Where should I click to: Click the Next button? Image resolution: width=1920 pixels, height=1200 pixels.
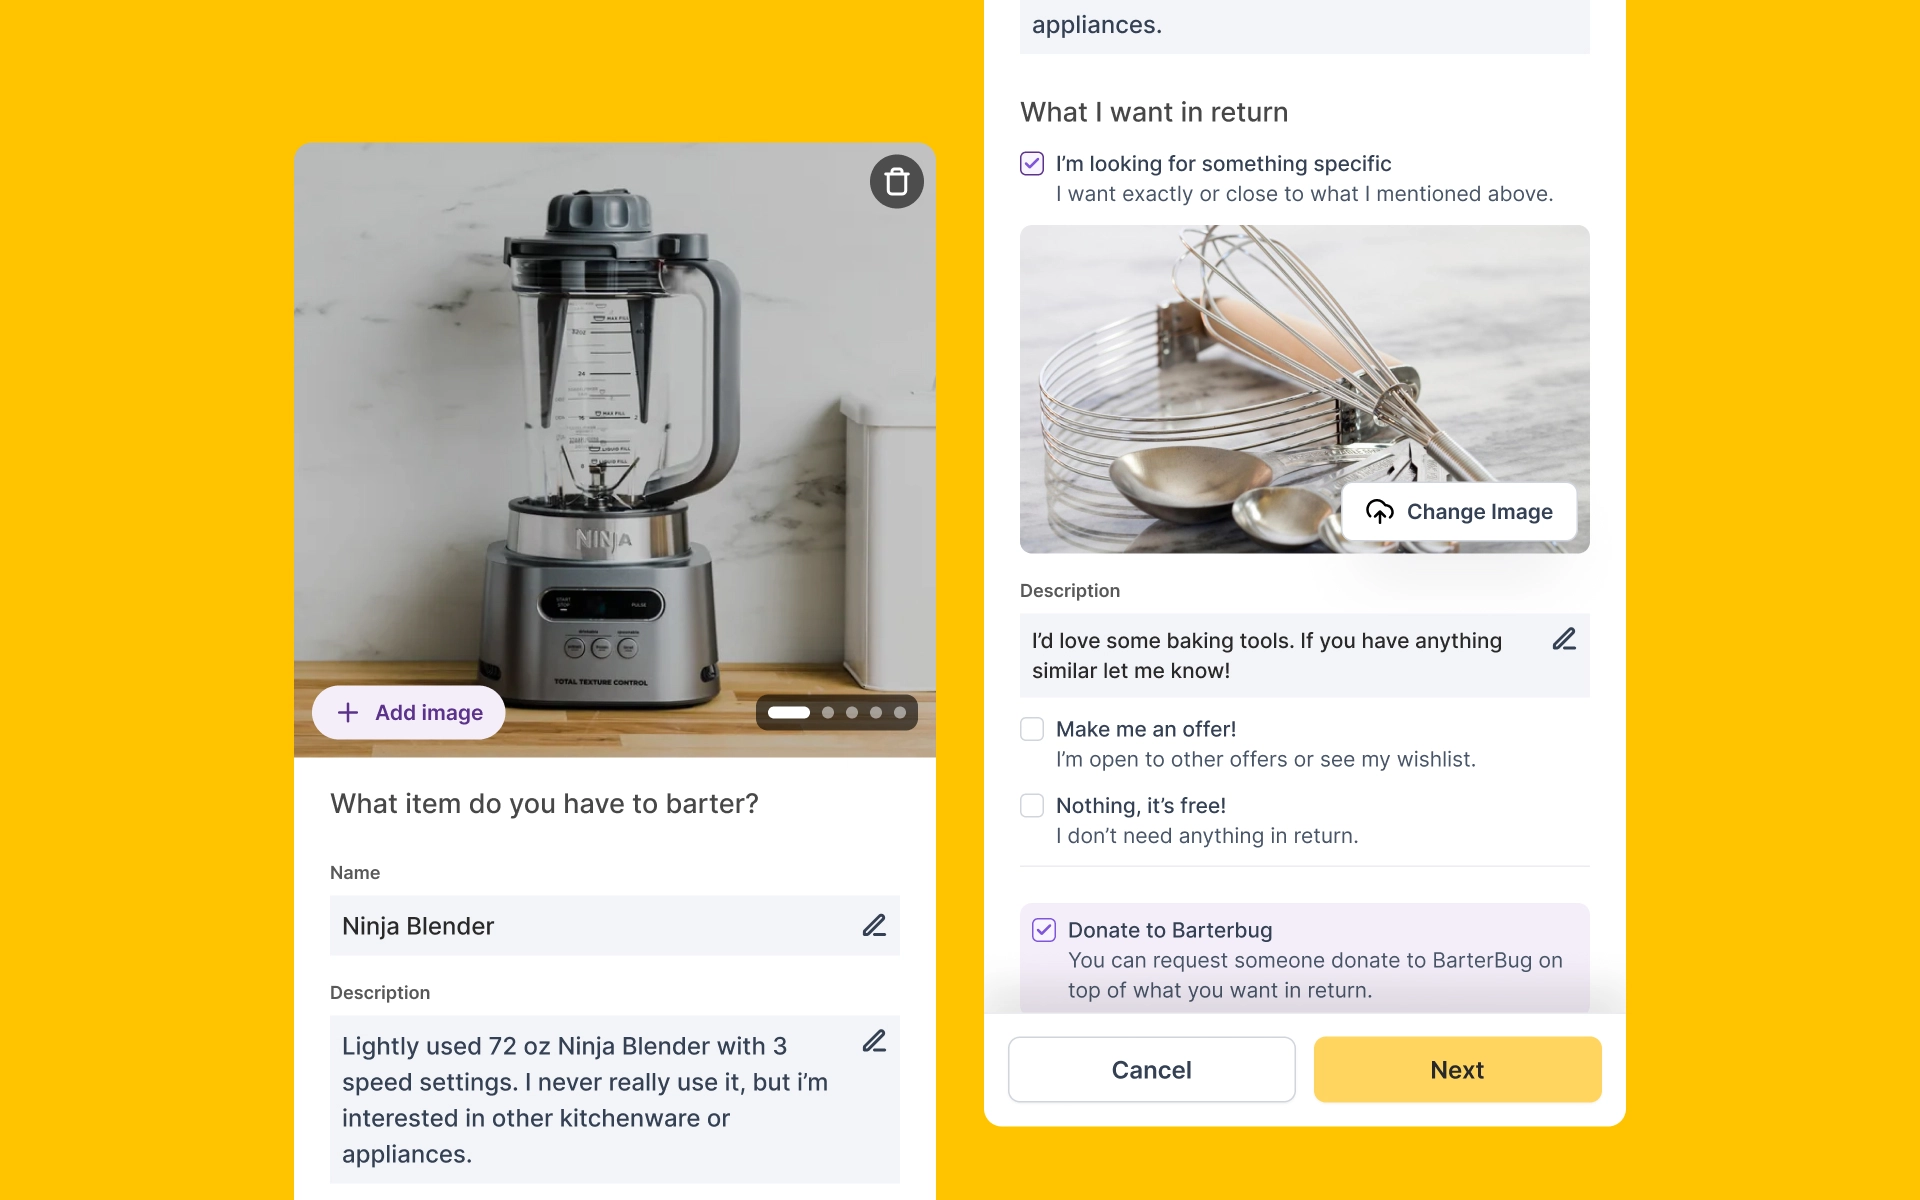pos(1457,1070)
